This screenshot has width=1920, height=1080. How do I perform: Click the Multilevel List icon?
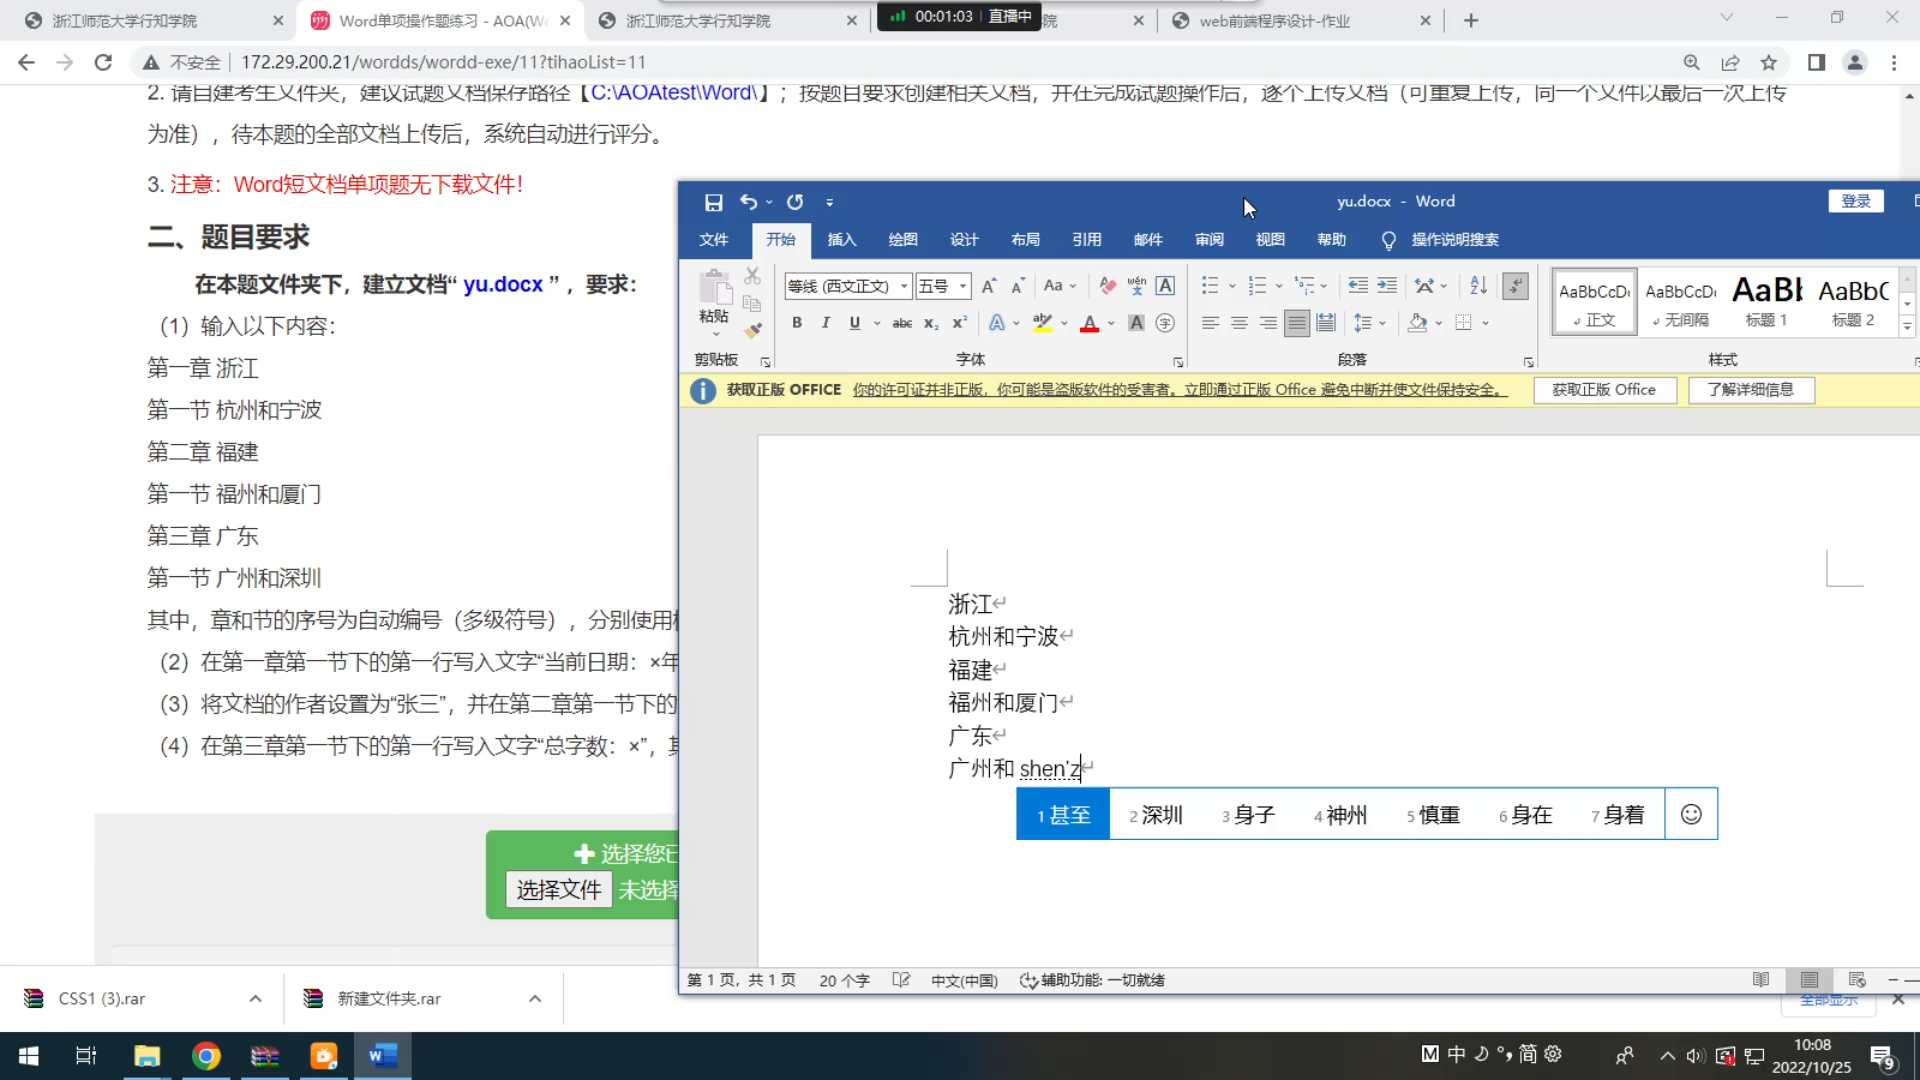click(x=1305, y=286)
